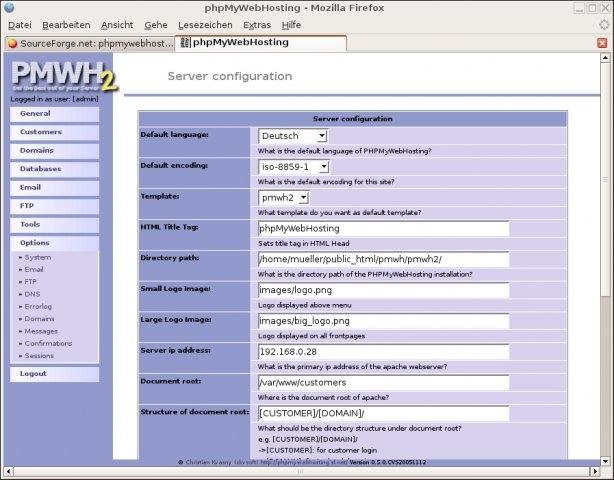Click the phpMyWebHosting tab favicon
The height and width of the screenshot is (480, 614).
(x=185, y=42)
